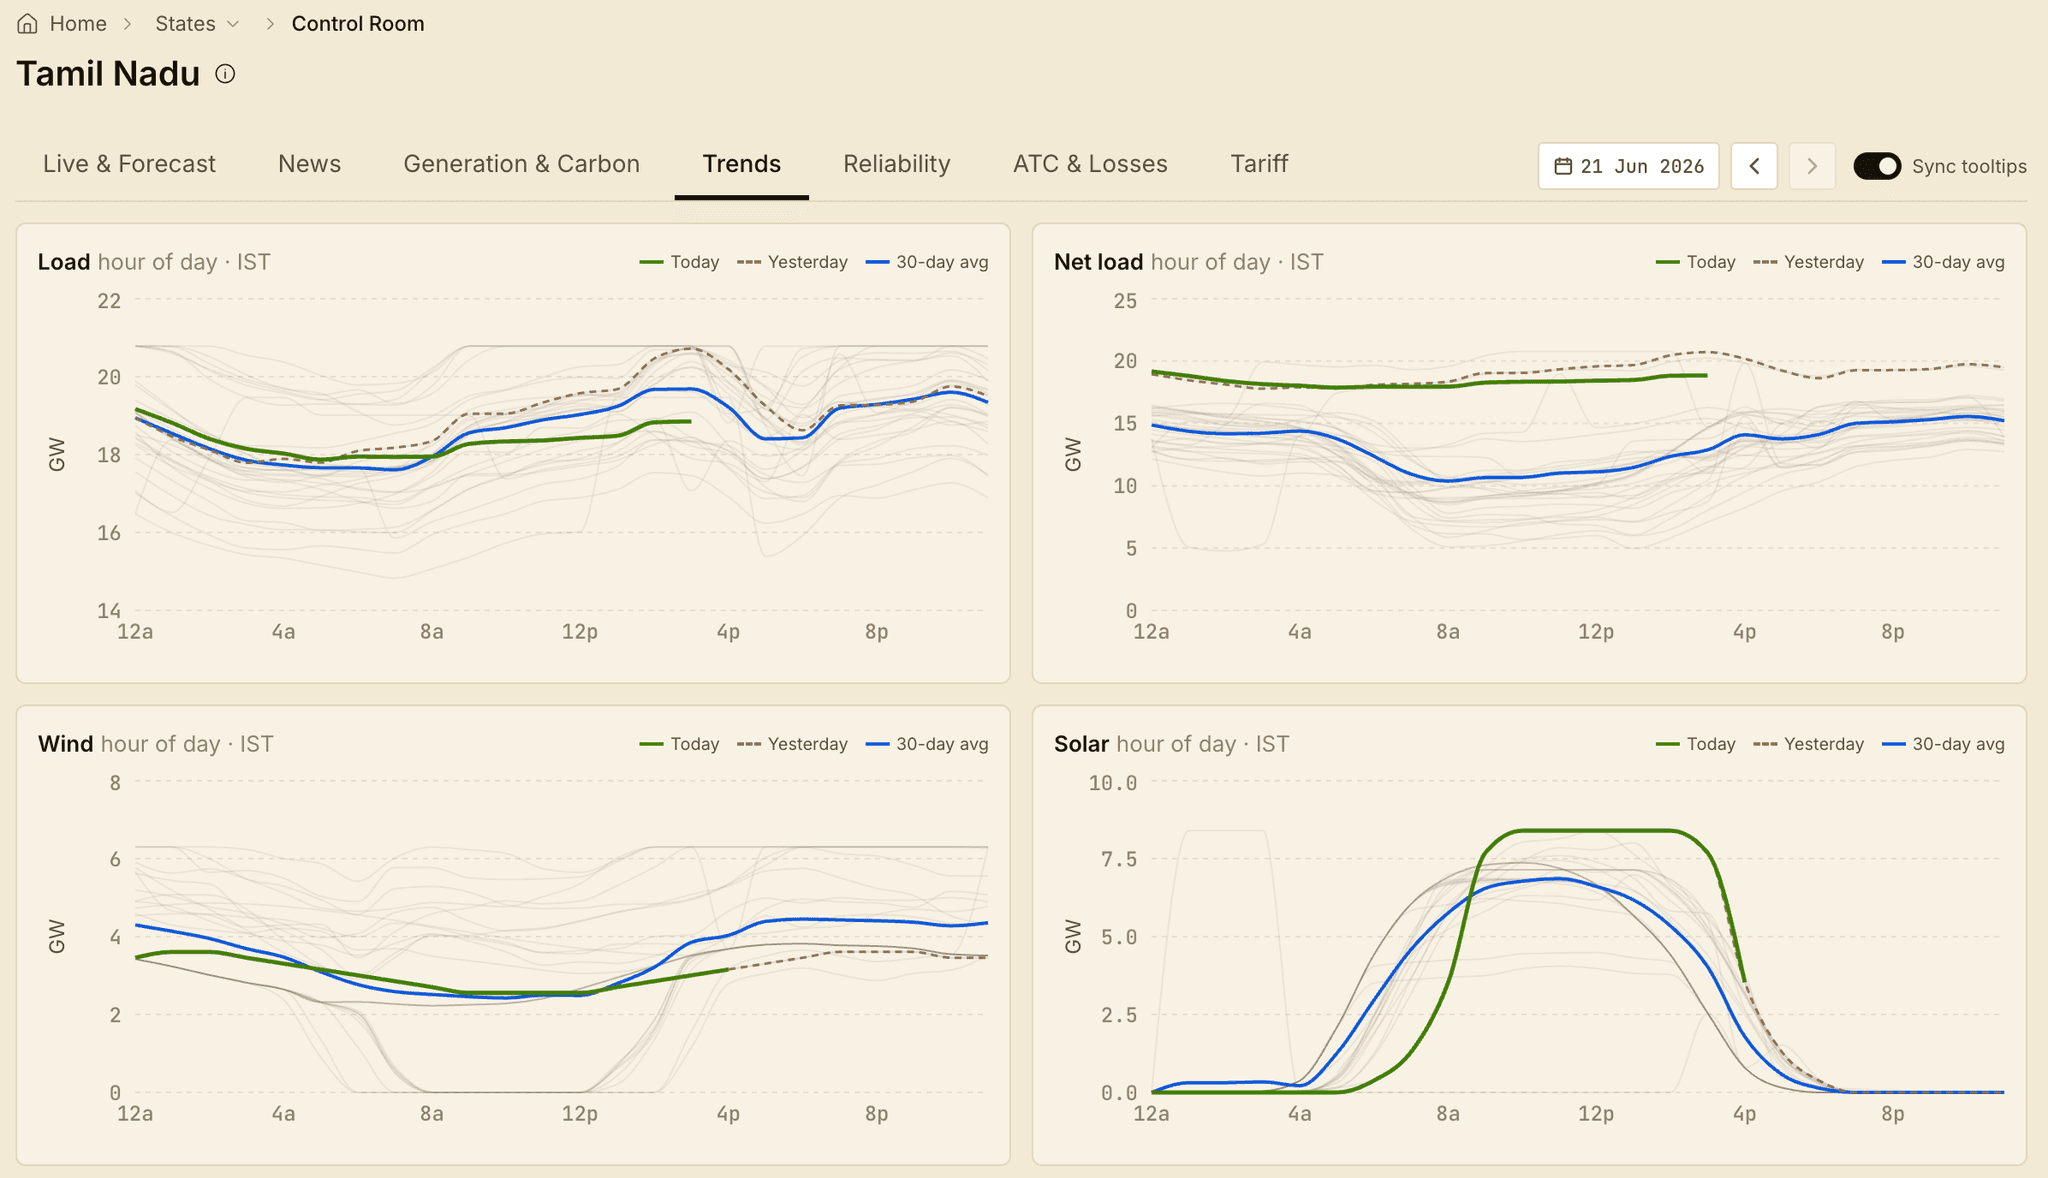The height and width of the screenshot is (1178, 2048).
Task: Switch to the Live & Forecast tab
Action: [129, 164]
